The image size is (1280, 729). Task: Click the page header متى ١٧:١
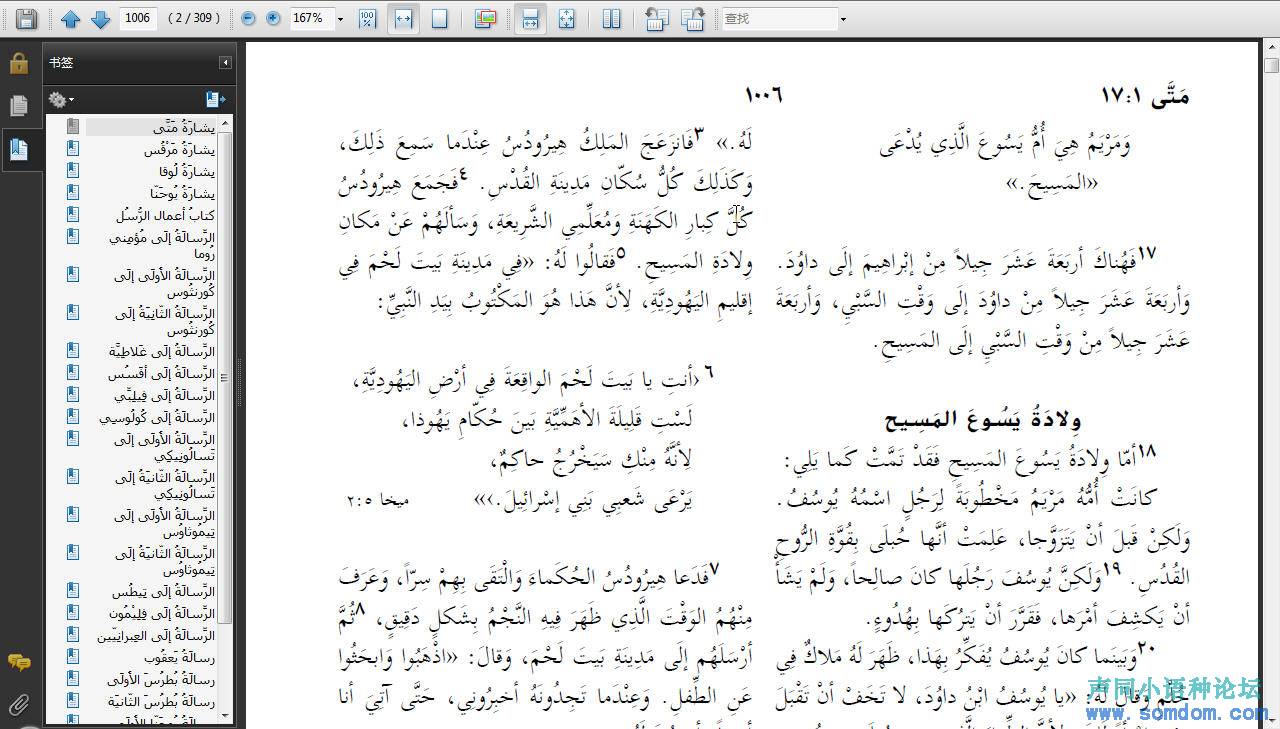point(1145,95)
